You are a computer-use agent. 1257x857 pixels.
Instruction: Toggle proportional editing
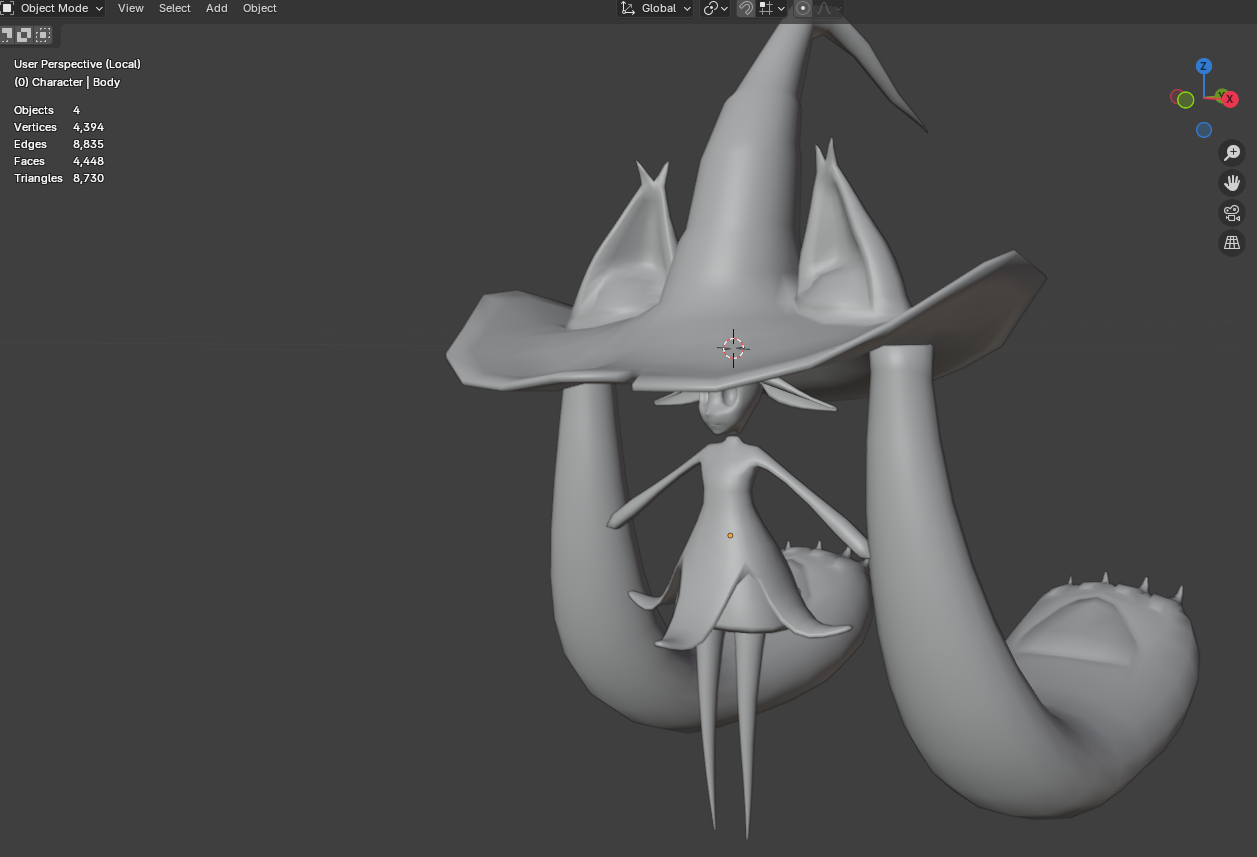(x=803, y=8)
